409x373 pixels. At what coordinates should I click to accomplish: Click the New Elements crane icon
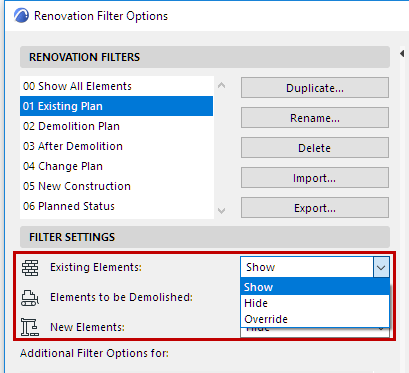[x=30, y=327]
